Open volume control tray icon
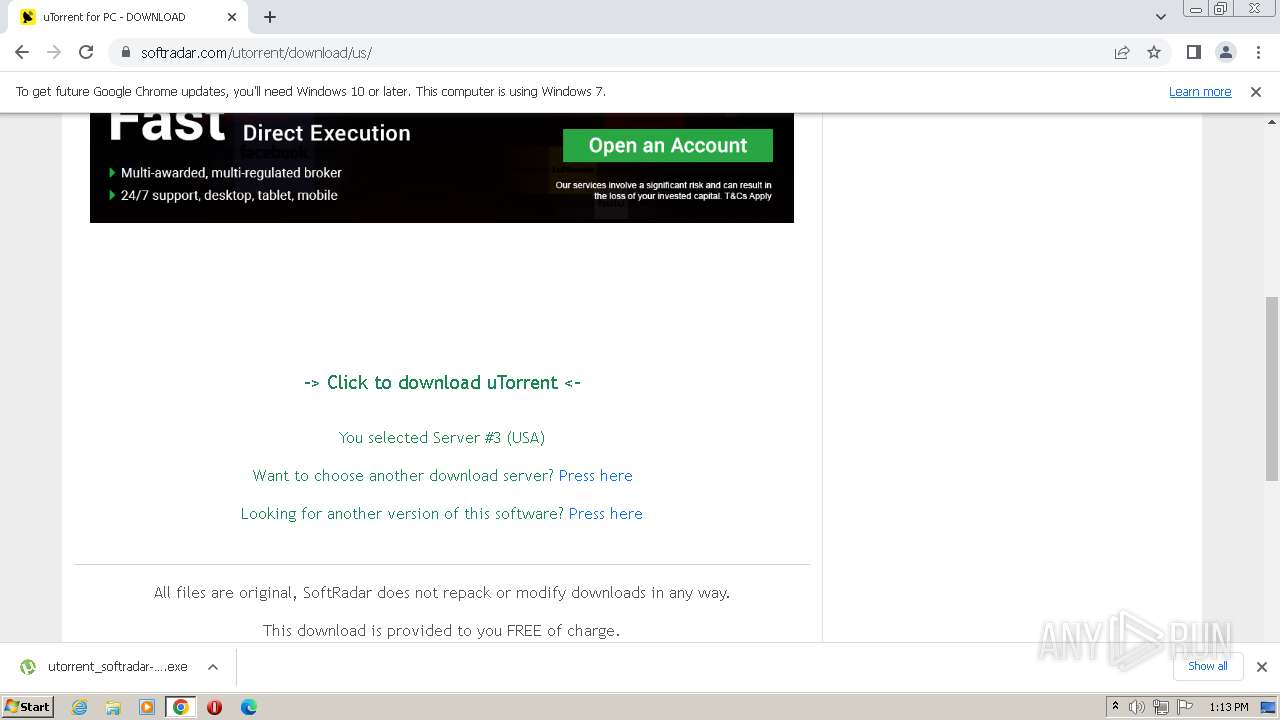The image size is (1280, 720). click(1137, 707)
